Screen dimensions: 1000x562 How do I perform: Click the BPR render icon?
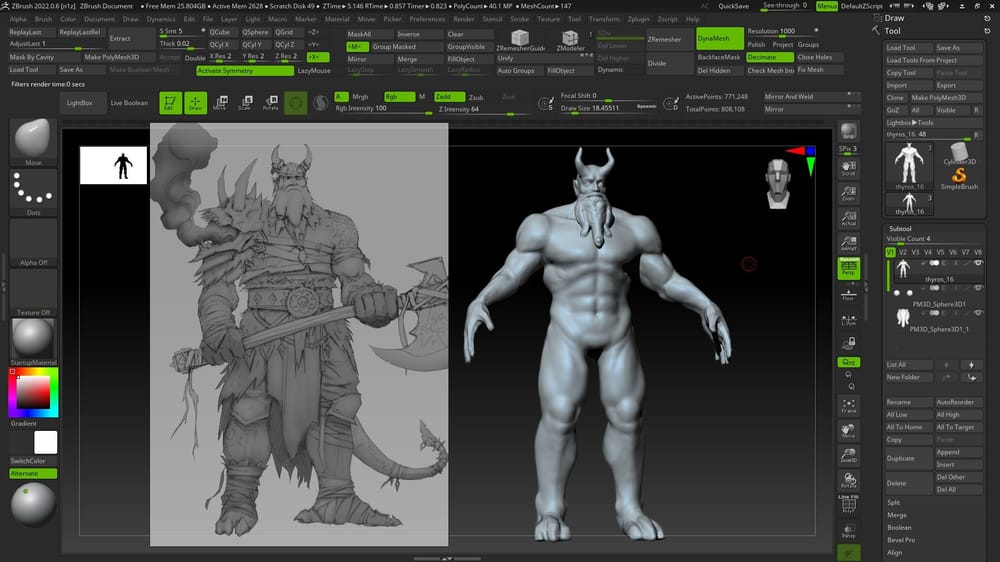pos(848,132)
